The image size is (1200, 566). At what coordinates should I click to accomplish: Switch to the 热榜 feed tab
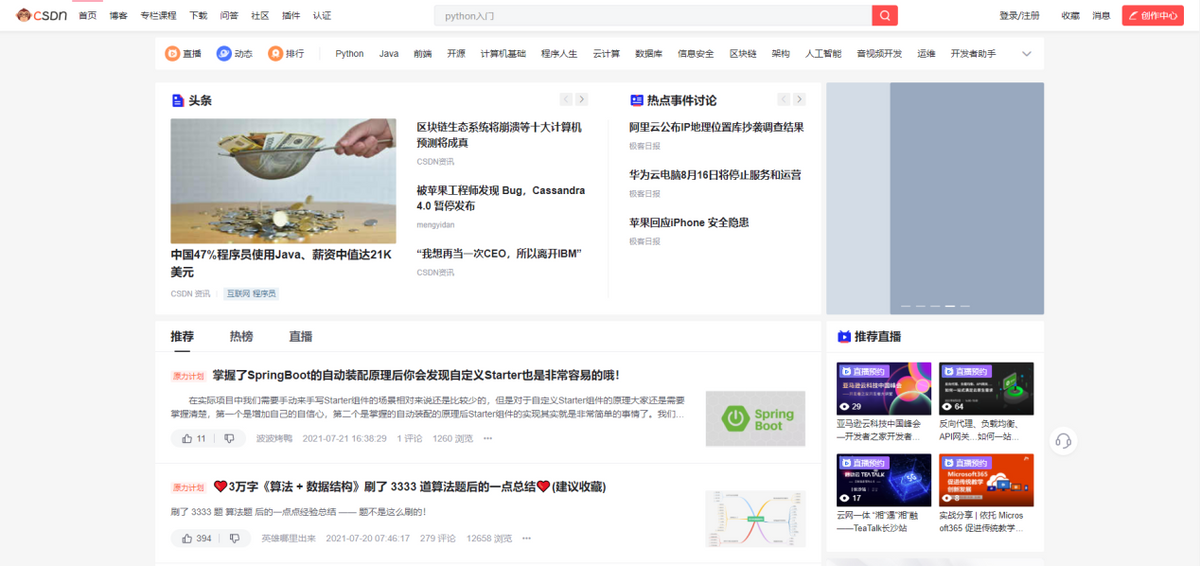[x=241, y=337]
